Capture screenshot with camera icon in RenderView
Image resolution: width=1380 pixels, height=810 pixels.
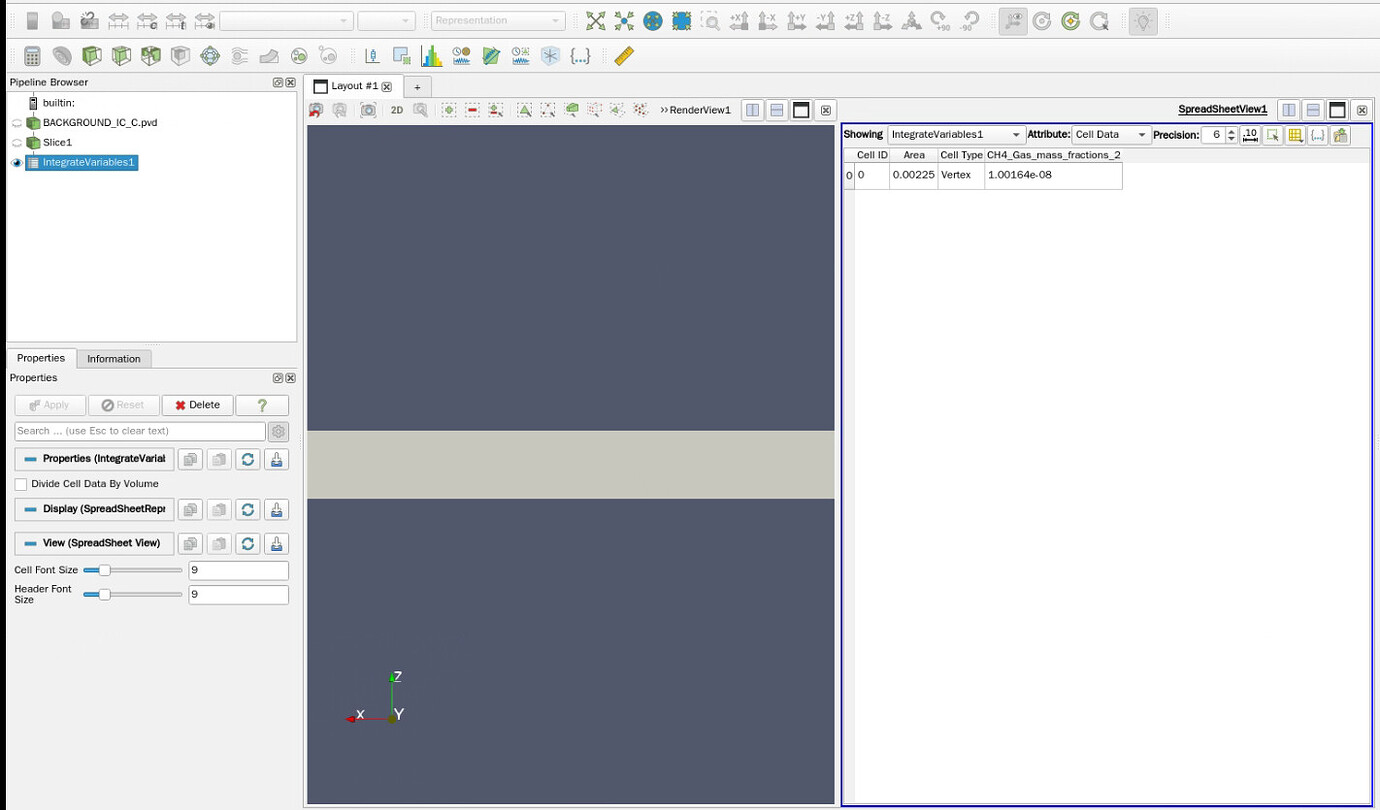369,110
